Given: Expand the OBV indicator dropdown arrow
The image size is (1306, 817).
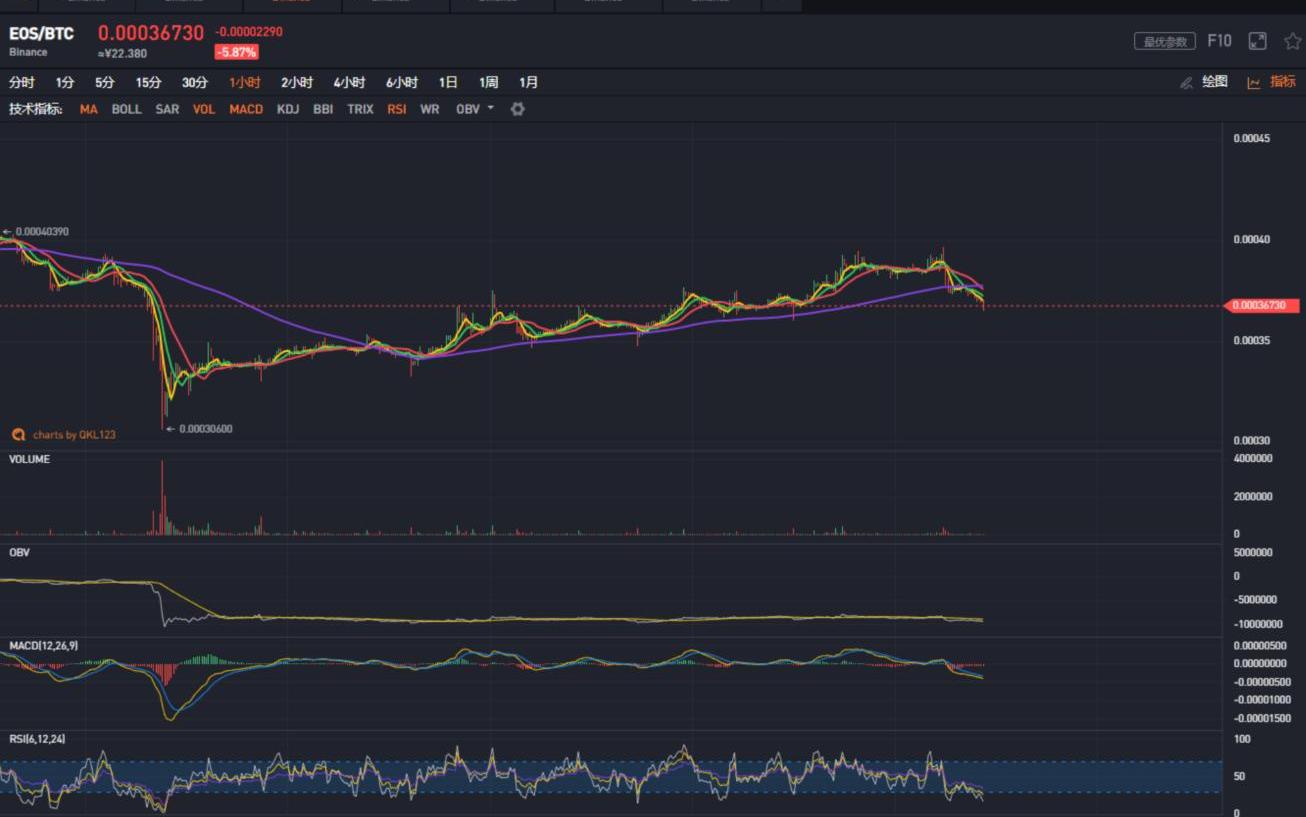Looking at the screenshot, I should [491, 108].
